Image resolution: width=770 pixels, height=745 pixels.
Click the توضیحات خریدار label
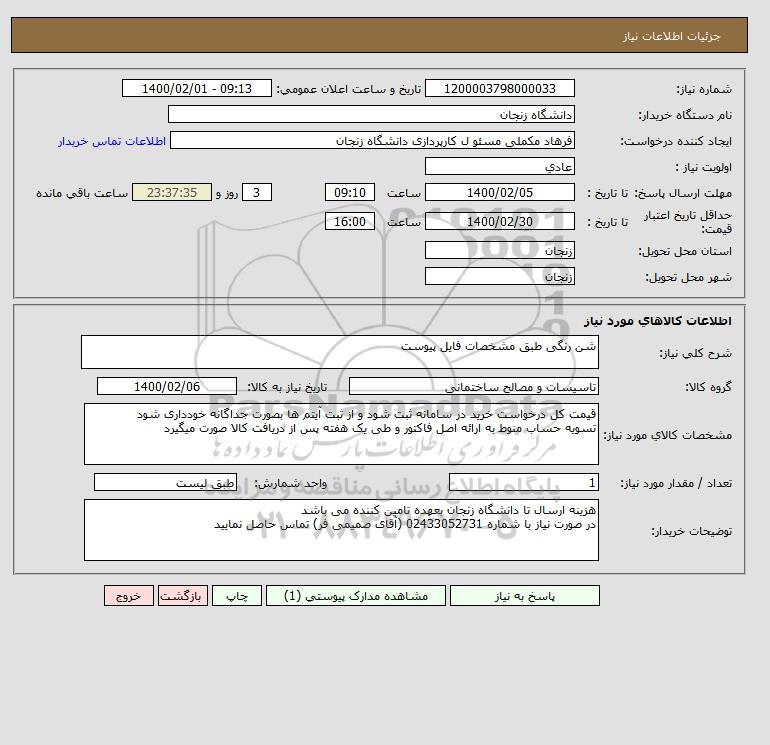pyautogui.click(x=691, y=531)
